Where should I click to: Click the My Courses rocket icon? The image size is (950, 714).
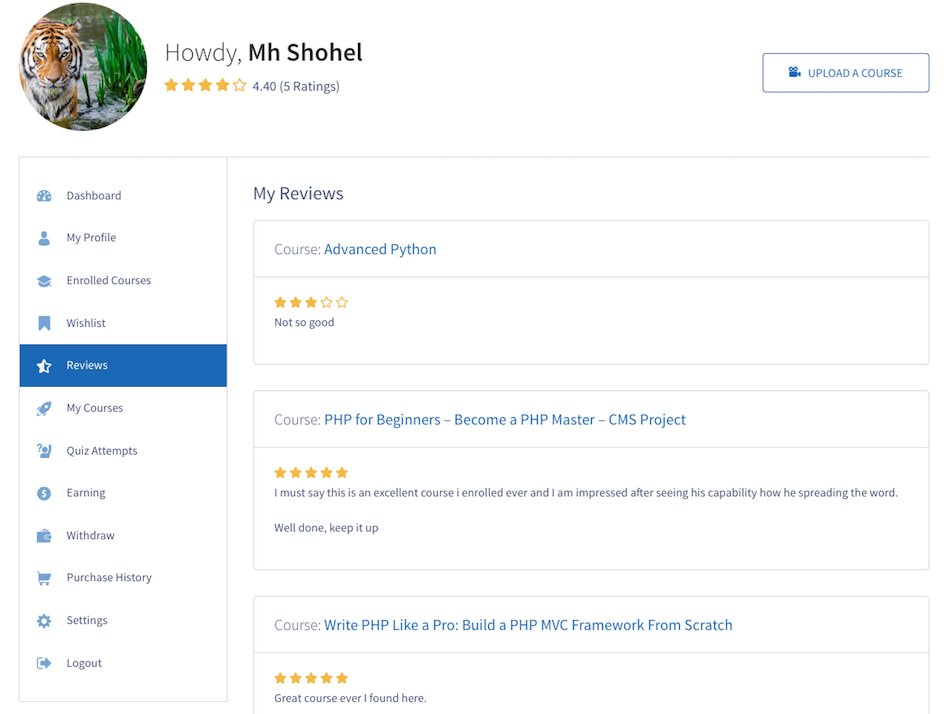44,409
